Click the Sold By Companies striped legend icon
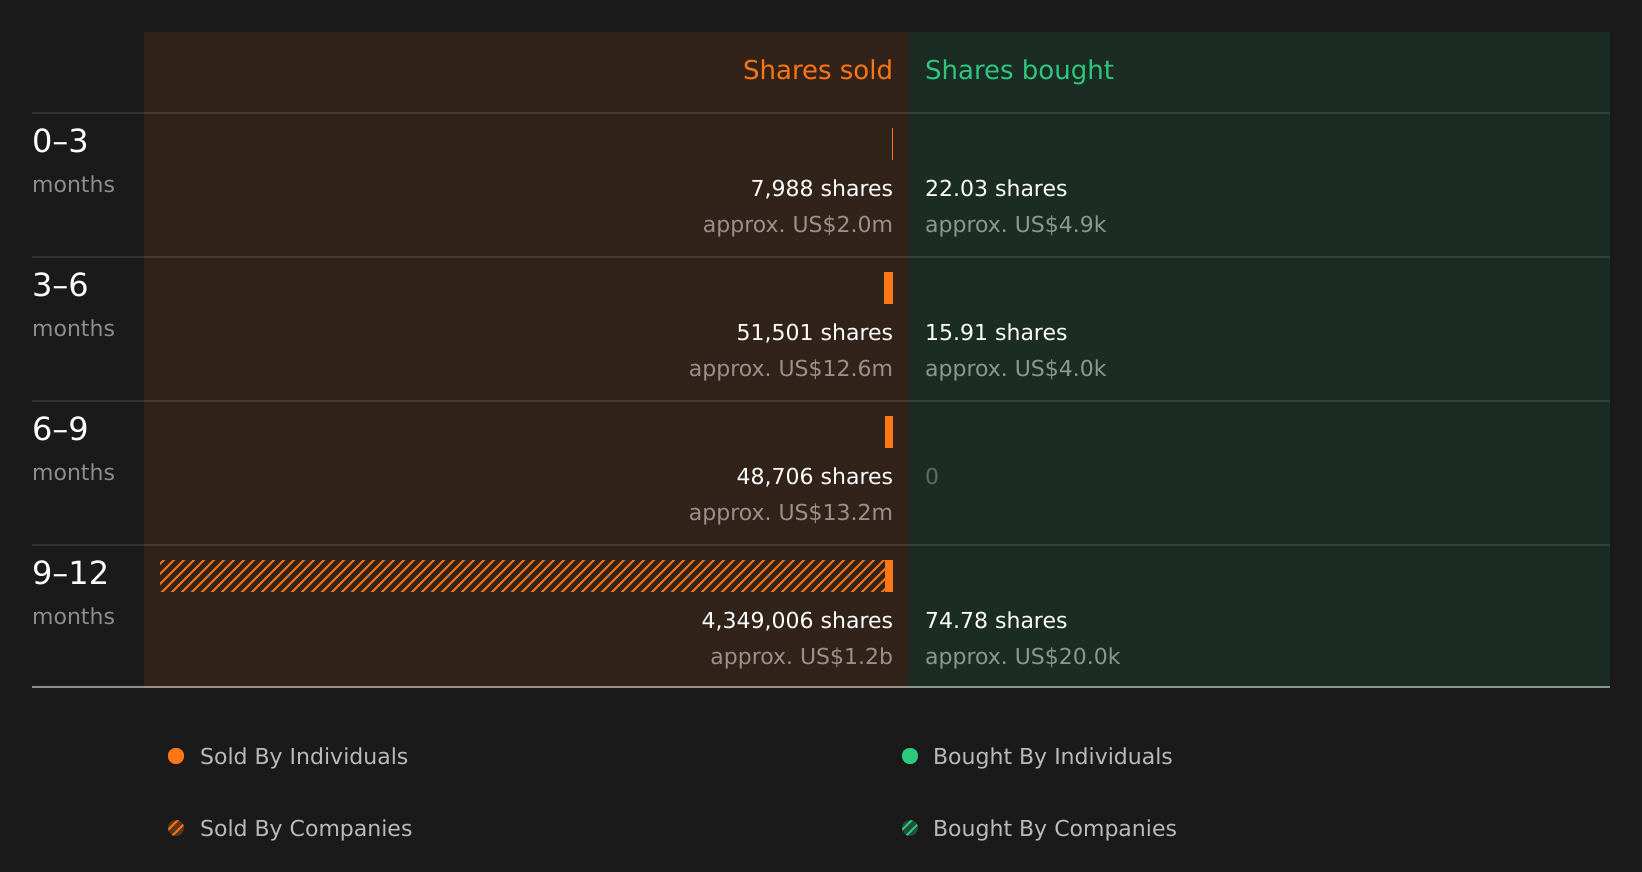The width and height of the screenshot is (1642, 872). click(176, 828)
